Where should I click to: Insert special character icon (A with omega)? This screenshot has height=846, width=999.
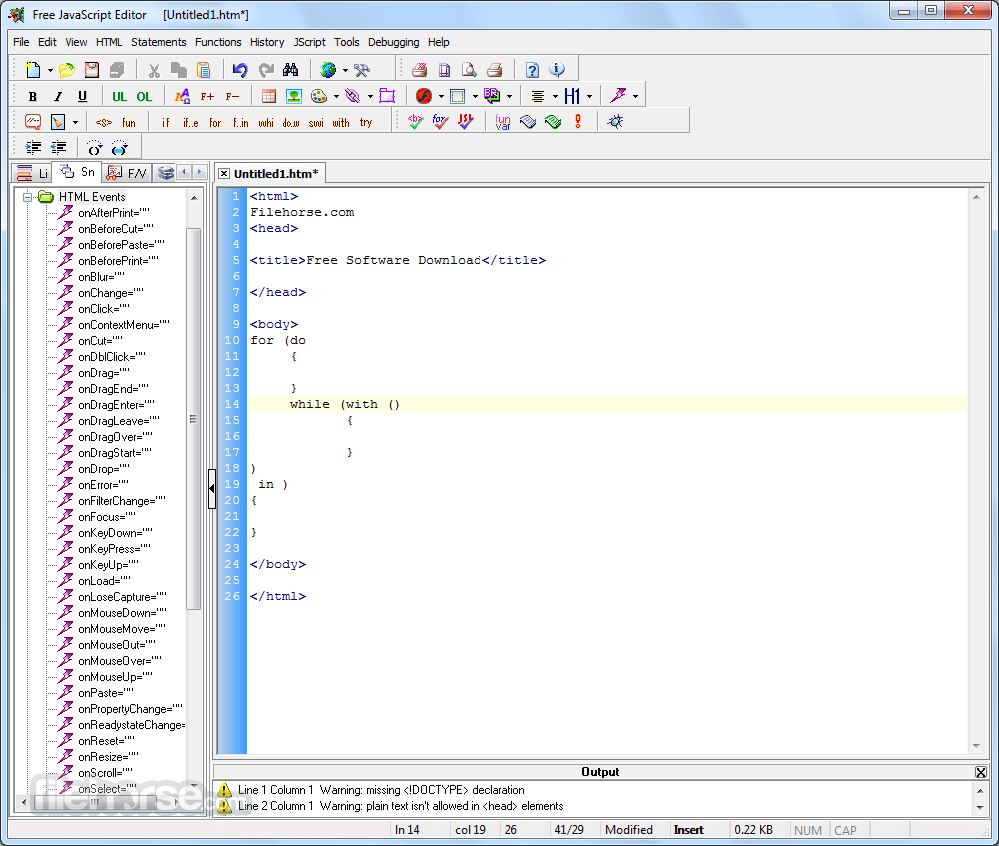coord(182,96)
